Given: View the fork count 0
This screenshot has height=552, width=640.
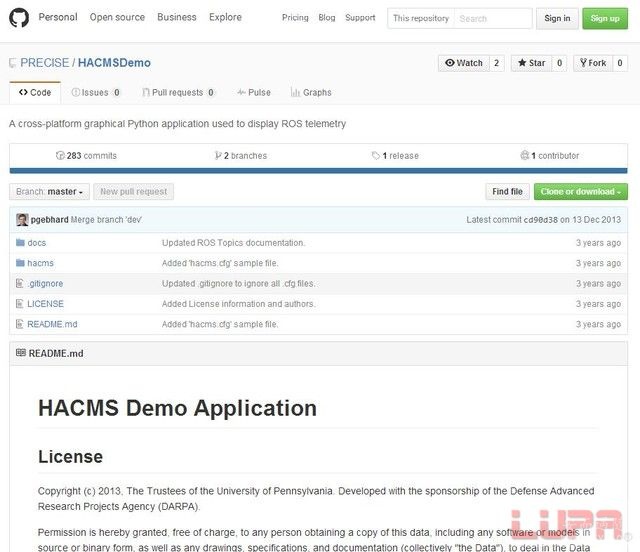Looking at the screenshot, I should click(x=620, y=63).
